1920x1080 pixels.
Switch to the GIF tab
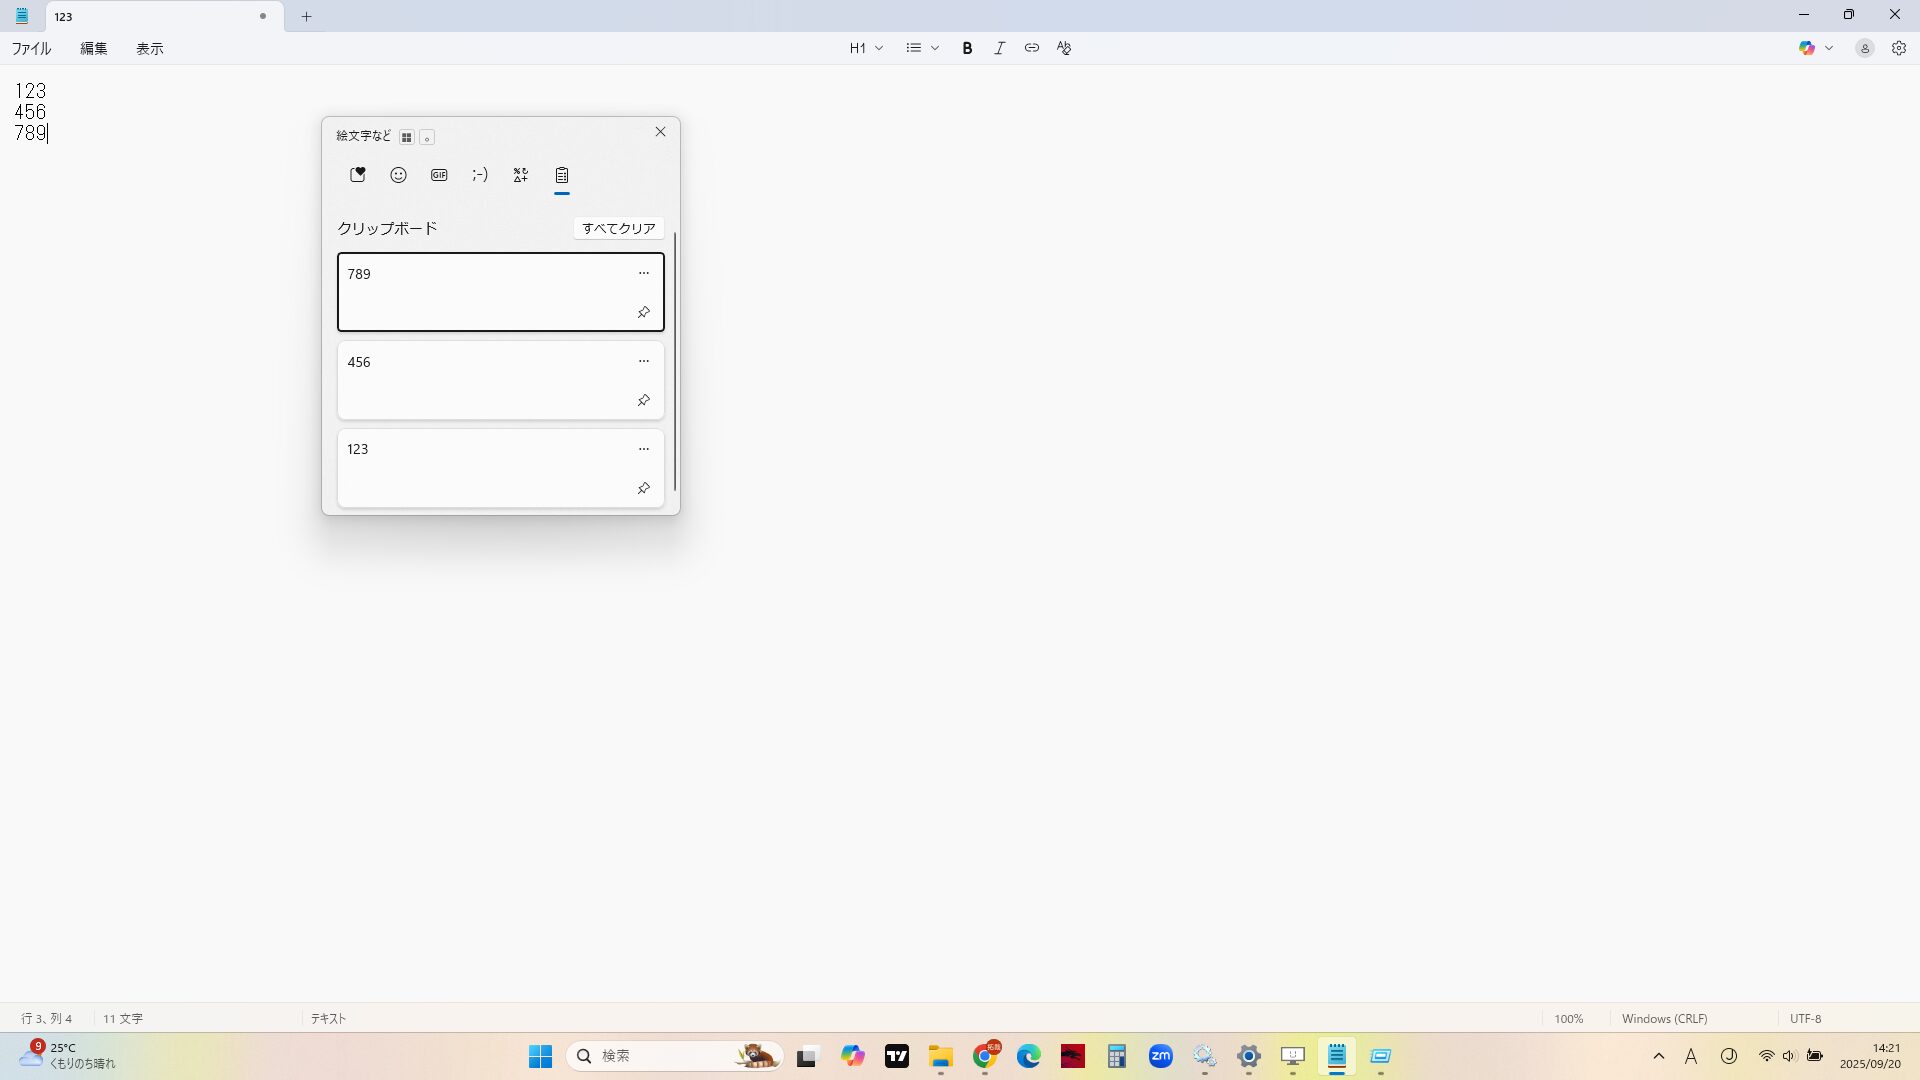click(439, 175)
